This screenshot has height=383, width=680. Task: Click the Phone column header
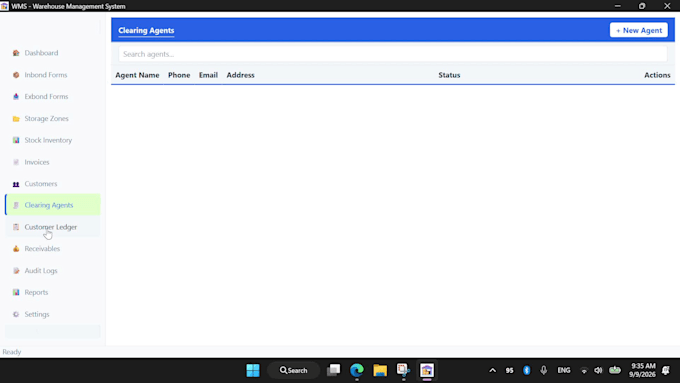click(179, 75)
